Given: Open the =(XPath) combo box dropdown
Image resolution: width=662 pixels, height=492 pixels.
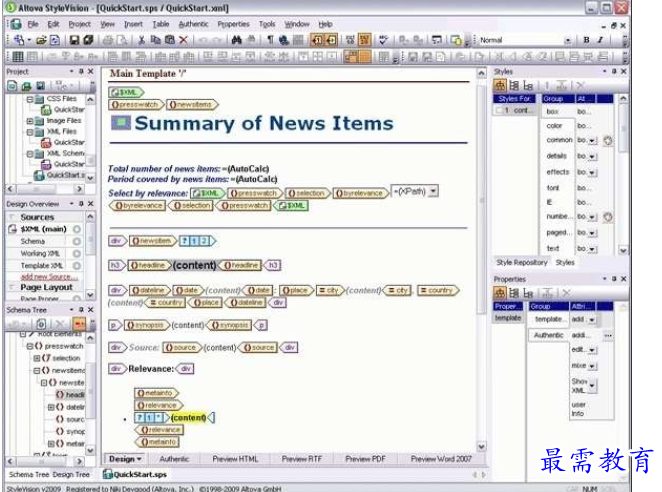Looking at the screenshot, I should click(433, 191).
